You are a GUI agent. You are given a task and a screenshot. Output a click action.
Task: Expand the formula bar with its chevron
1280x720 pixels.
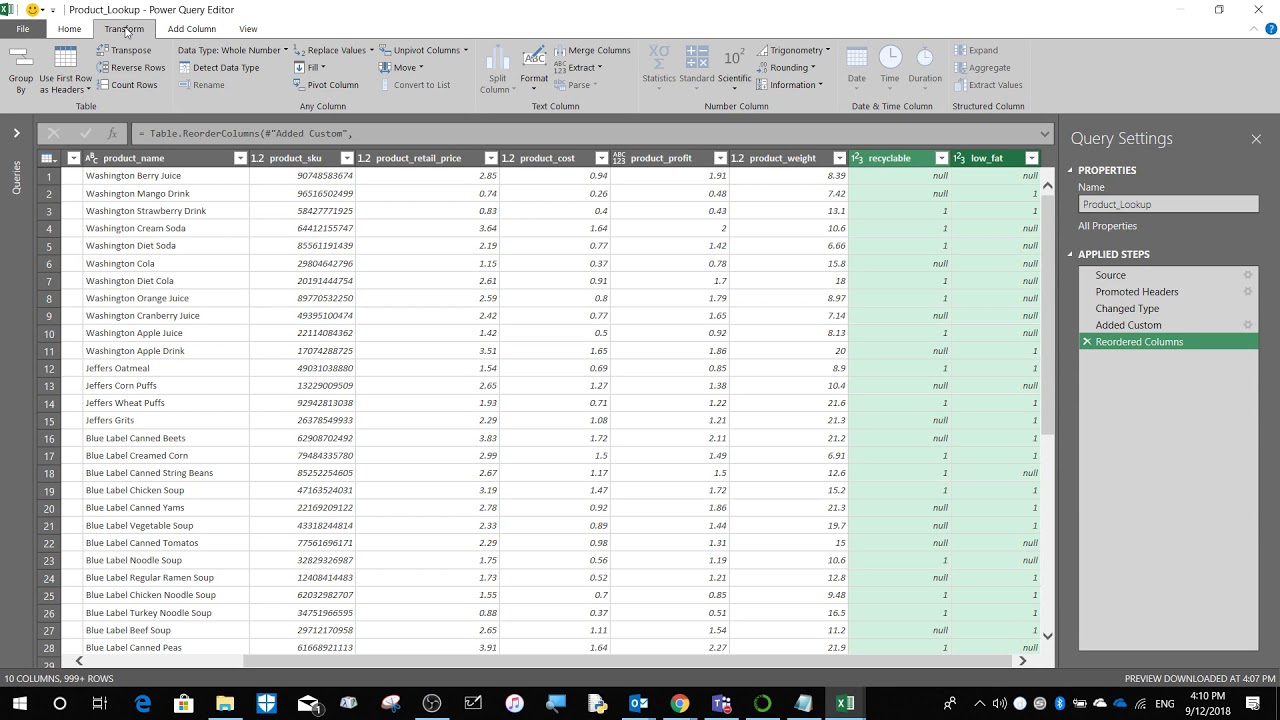[1045, 134]
